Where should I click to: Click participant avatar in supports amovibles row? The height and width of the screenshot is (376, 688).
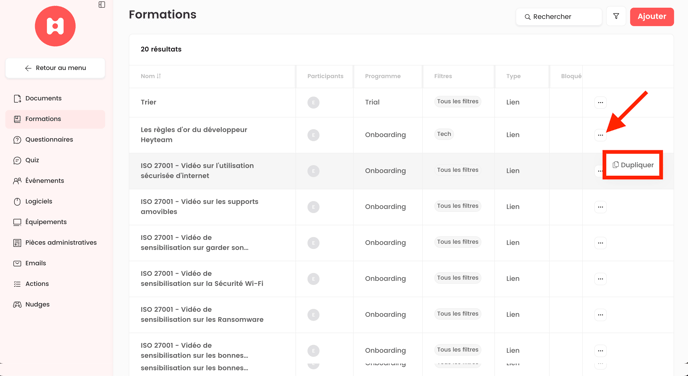[x=313, y=207]
